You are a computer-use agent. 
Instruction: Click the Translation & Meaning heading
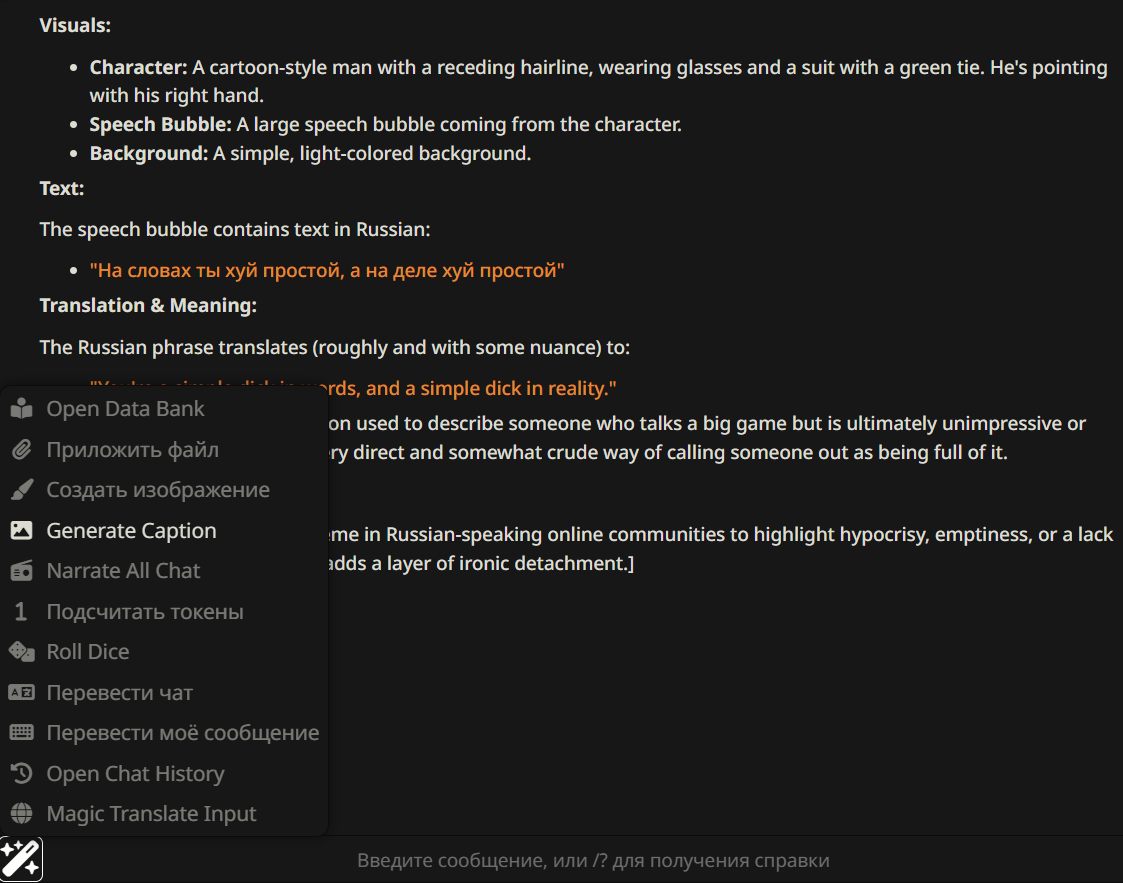click(148, 305)
